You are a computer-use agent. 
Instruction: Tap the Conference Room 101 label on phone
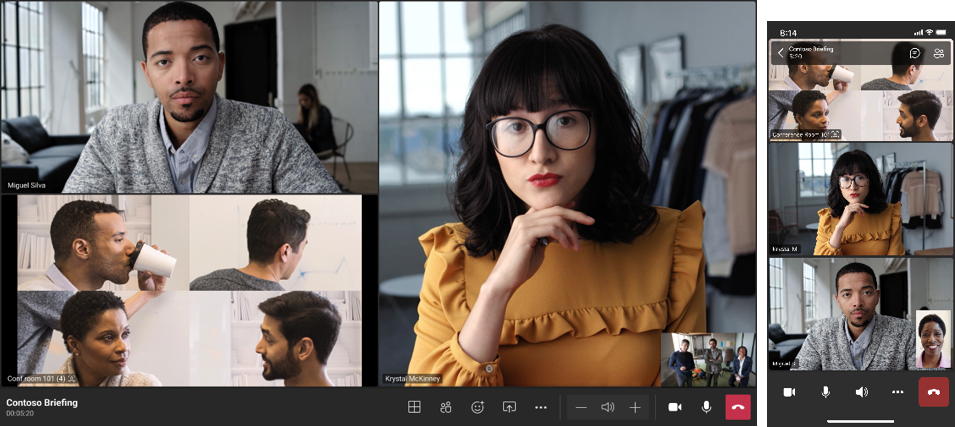click(803, 133)
